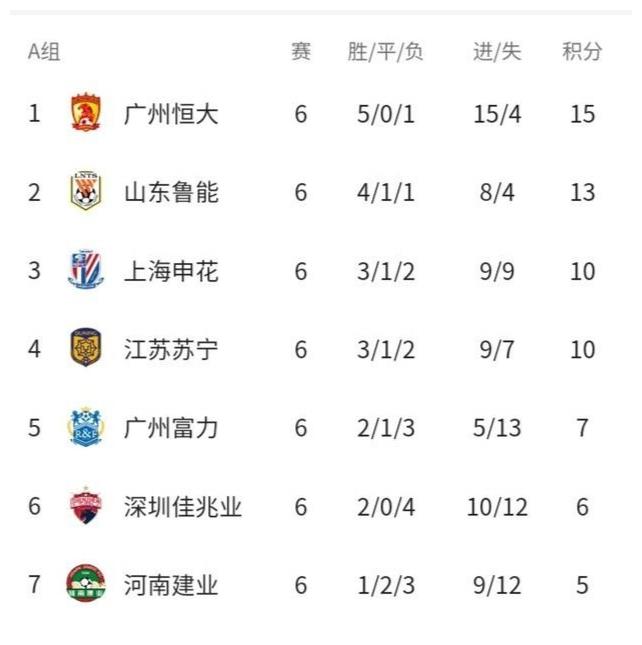Open team name 深圳佳兆业
This screenshot has height=645, width=642.
pos(183,507)
